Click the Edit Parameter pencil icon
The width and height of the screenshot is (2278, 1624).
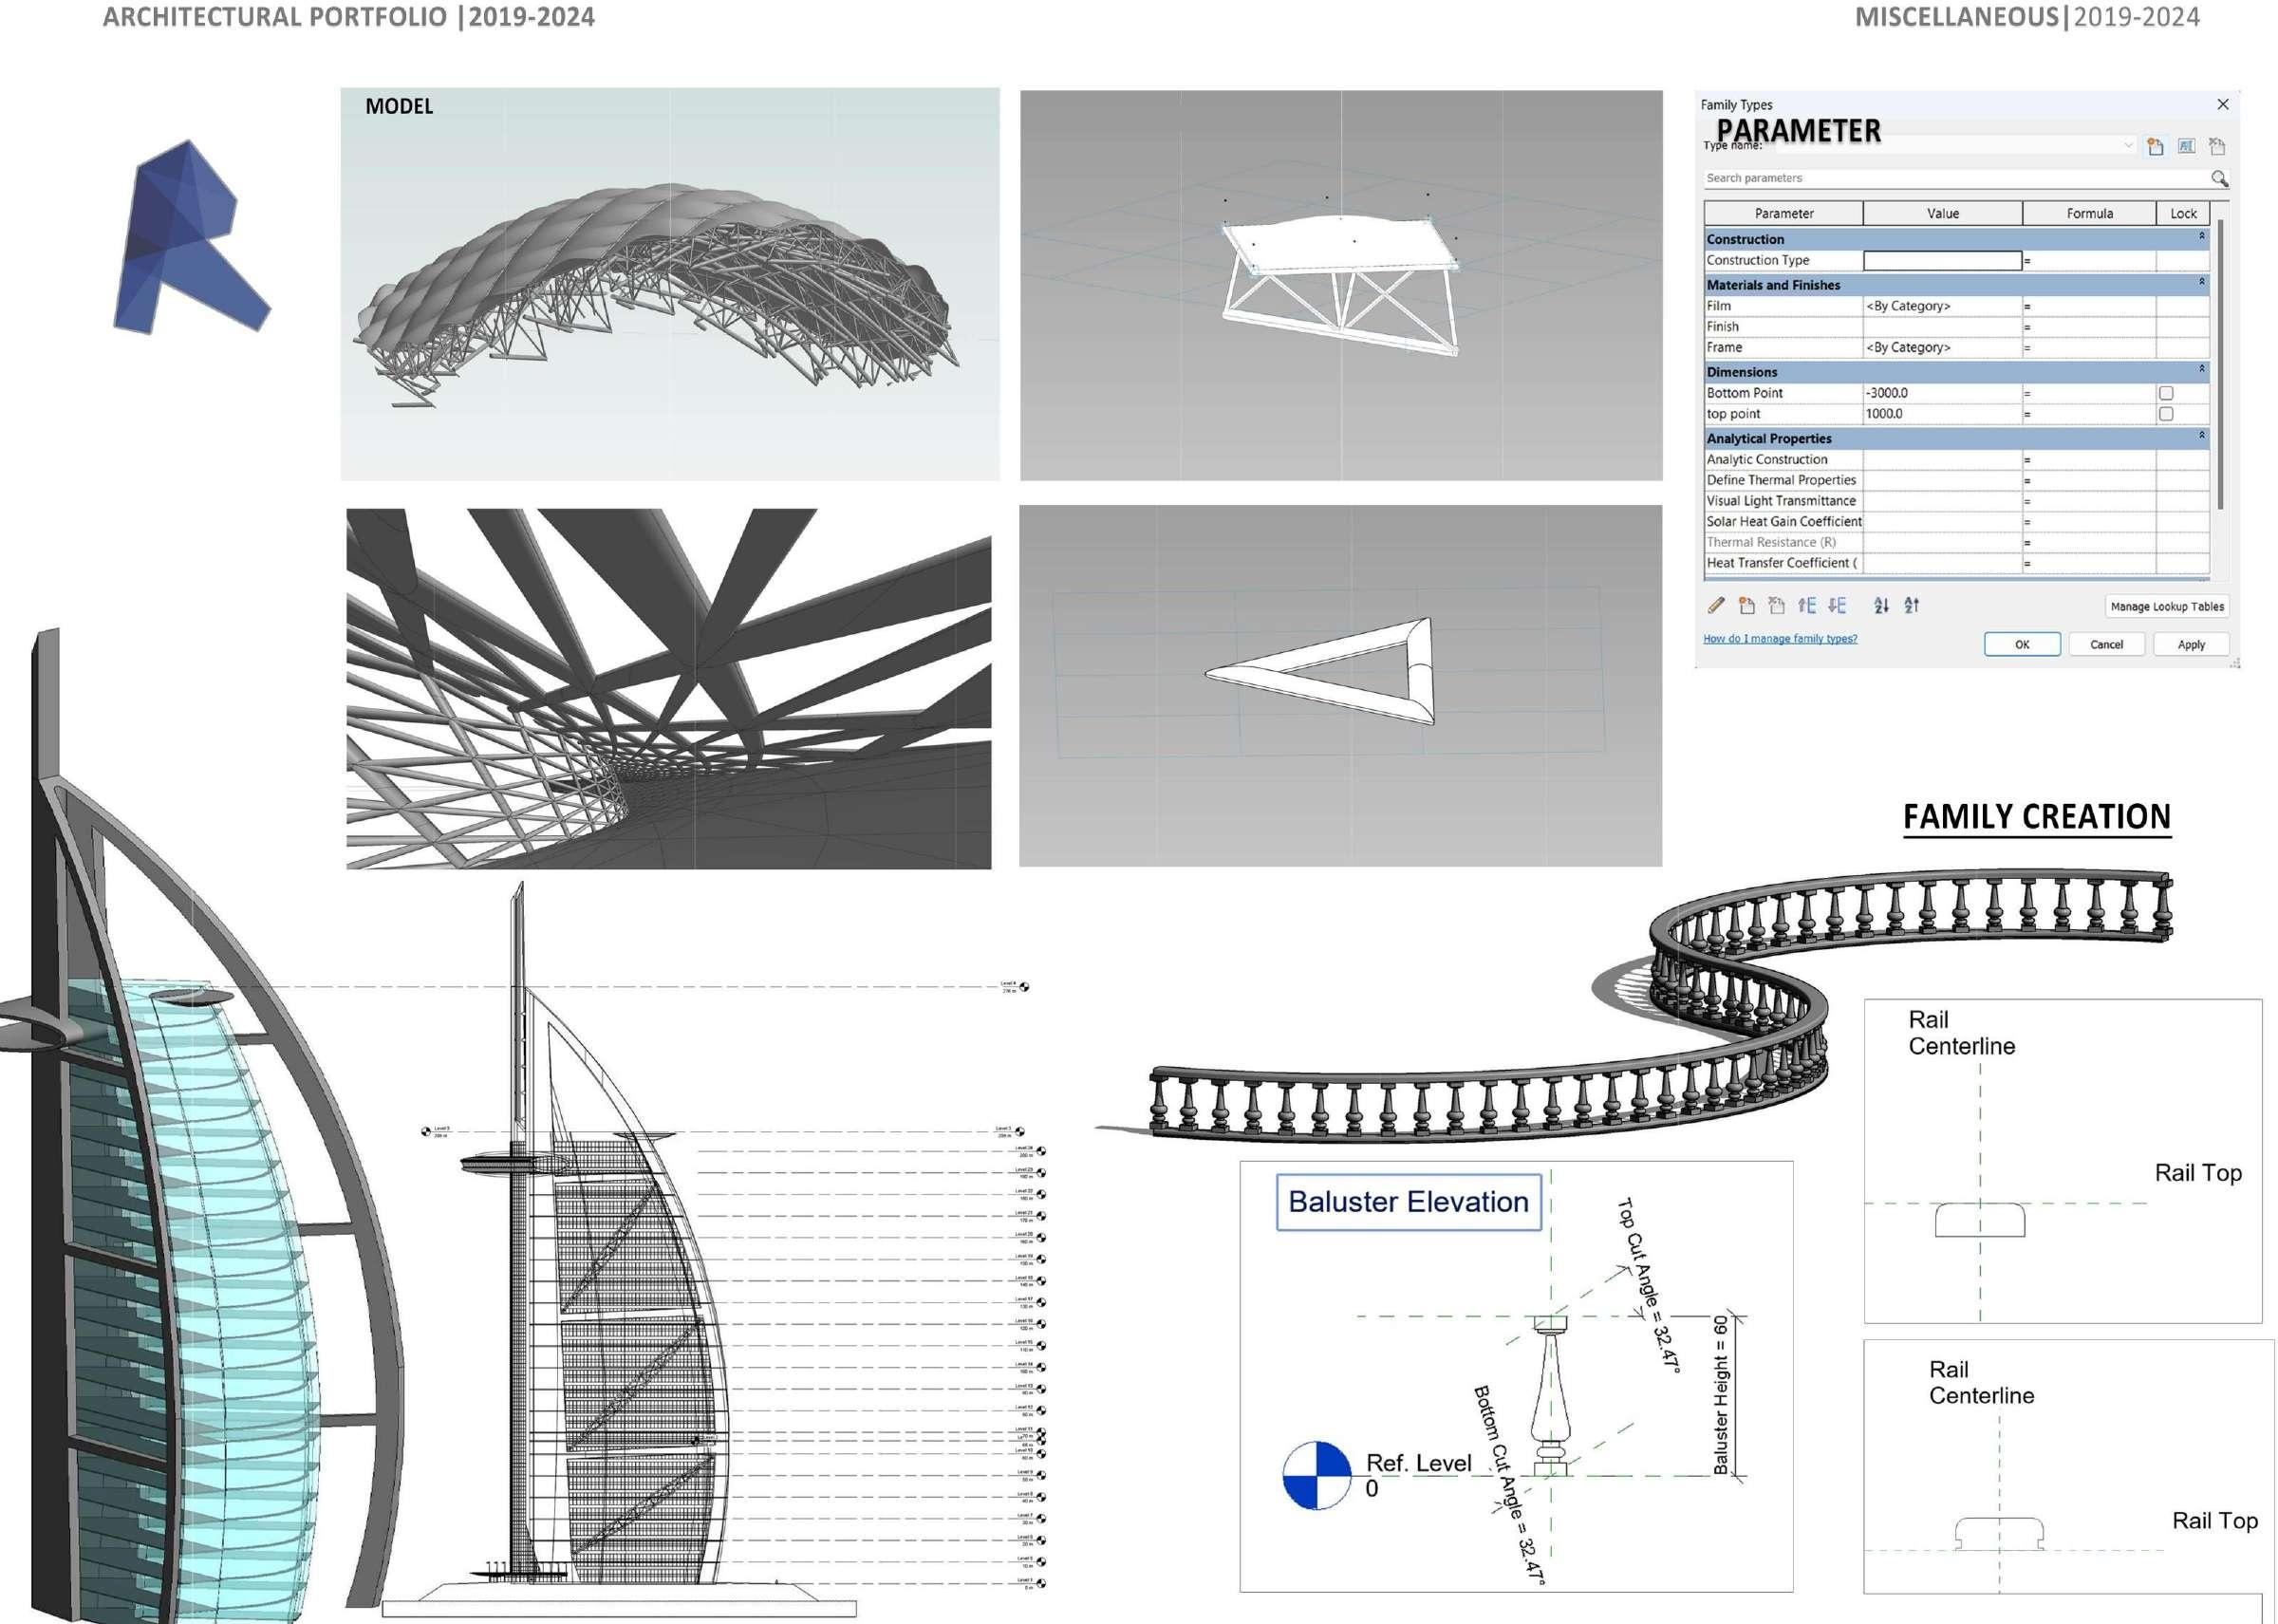(x=1716, y=605)
